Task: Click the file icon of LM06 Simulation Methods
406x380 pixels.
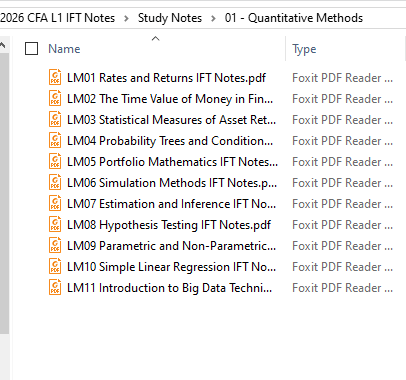Action: [55, 182]
